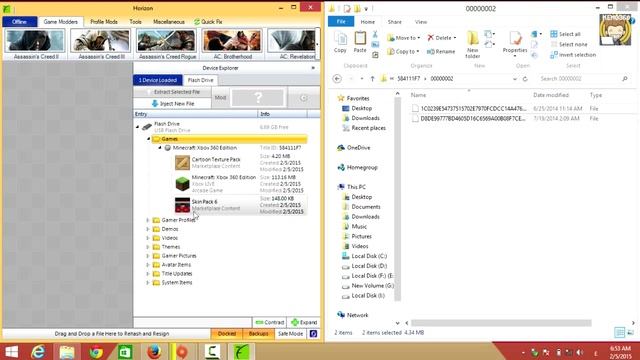Expand the Avatar Items folder

click(148, 265)
